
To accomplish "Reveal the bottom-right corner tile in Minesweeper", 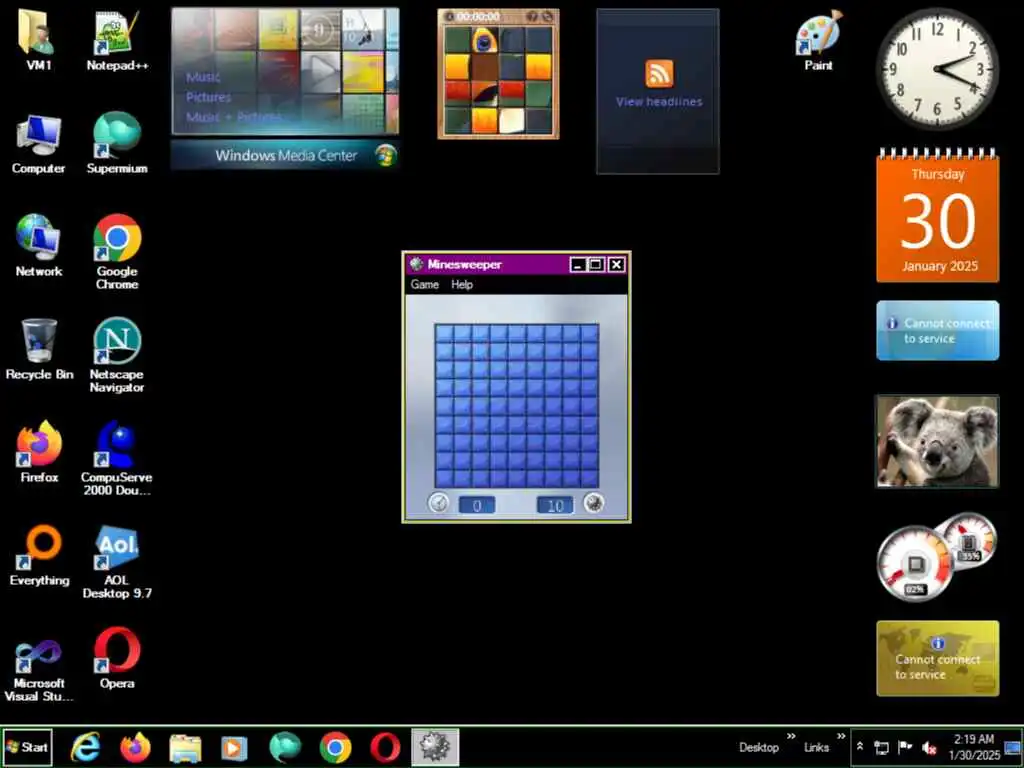I will [x=590, y=478].
